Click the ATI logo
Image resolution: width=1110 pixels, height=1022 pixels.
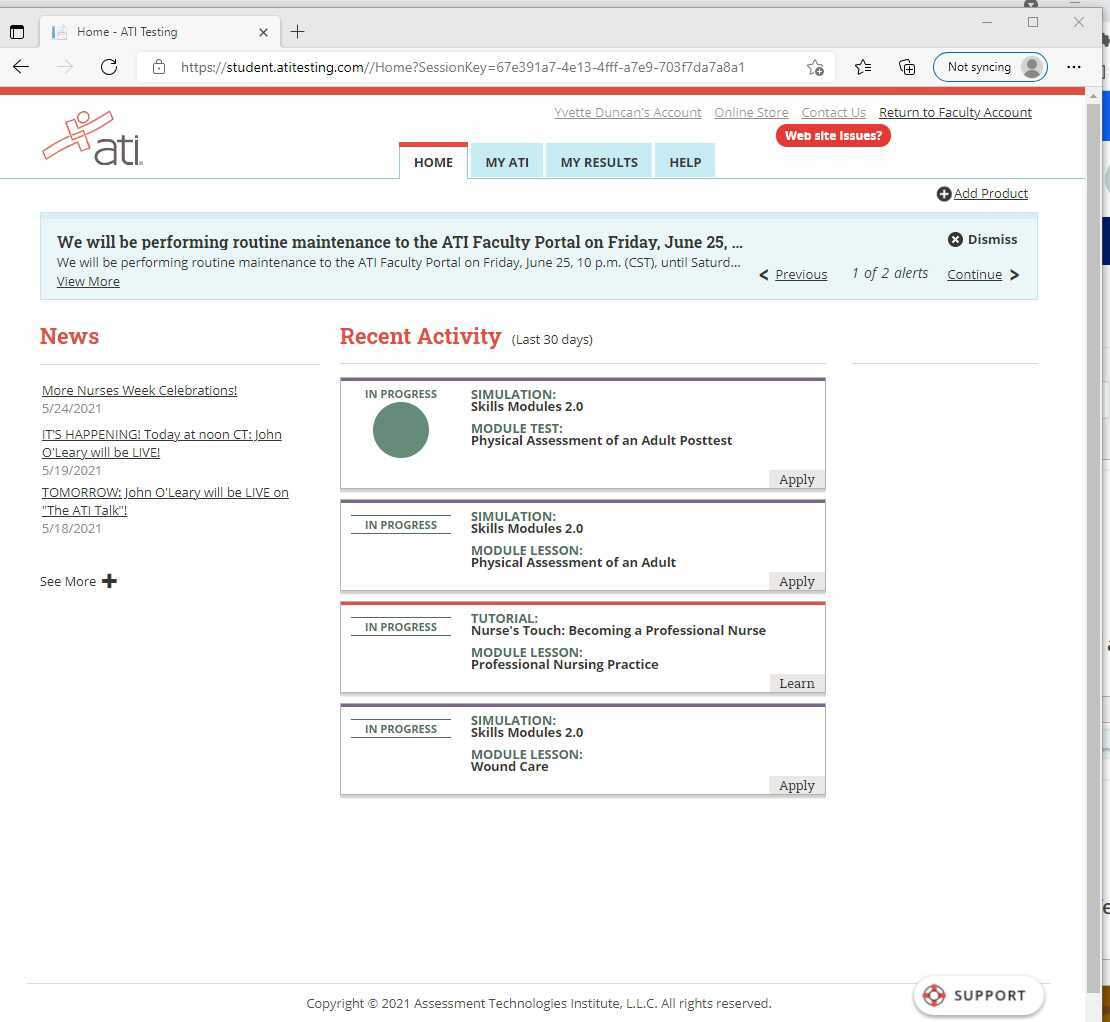pyautogui.click(x=92, y=136)
